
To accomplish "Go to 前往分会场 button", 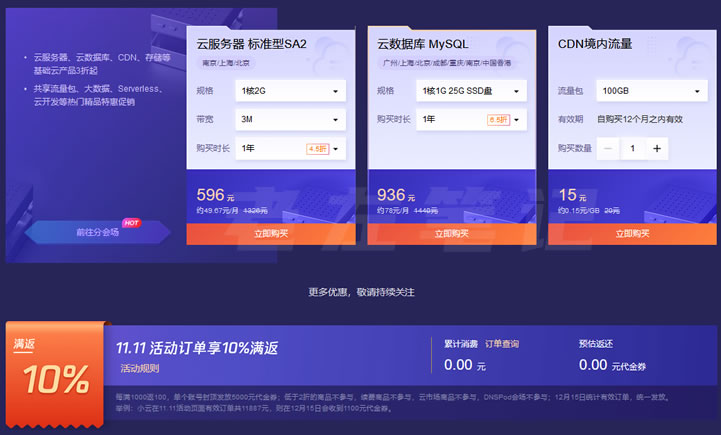I will [98, 232].
